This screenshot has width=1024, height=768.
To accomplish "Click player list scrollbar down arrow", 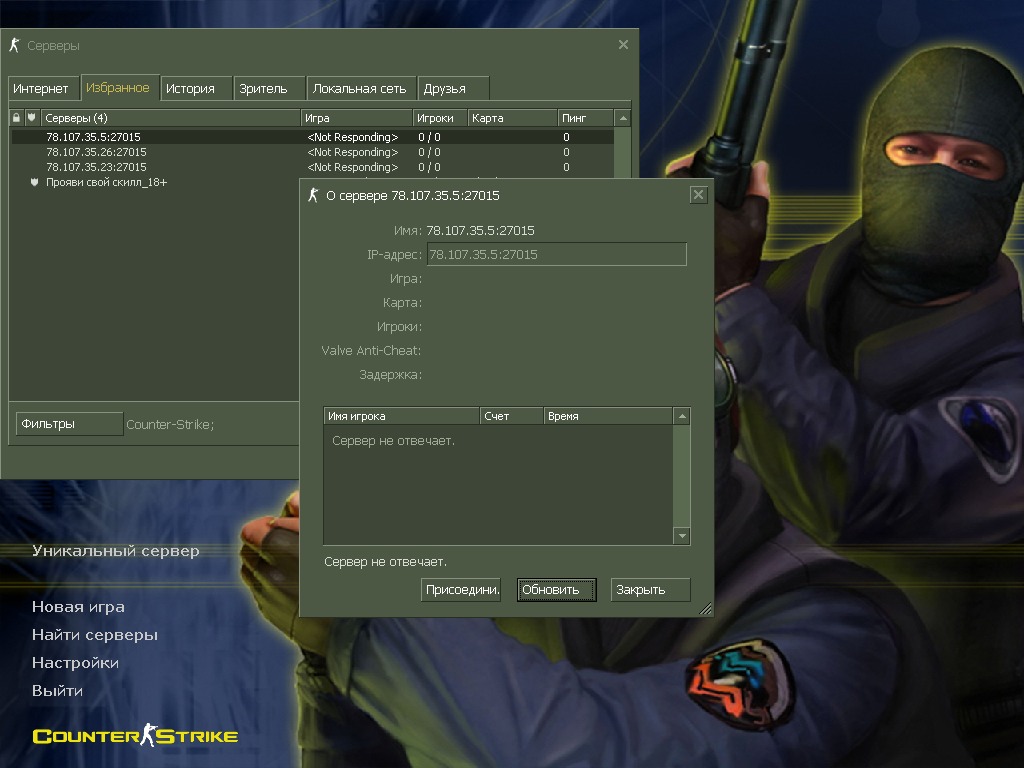I will coord(682,536).
